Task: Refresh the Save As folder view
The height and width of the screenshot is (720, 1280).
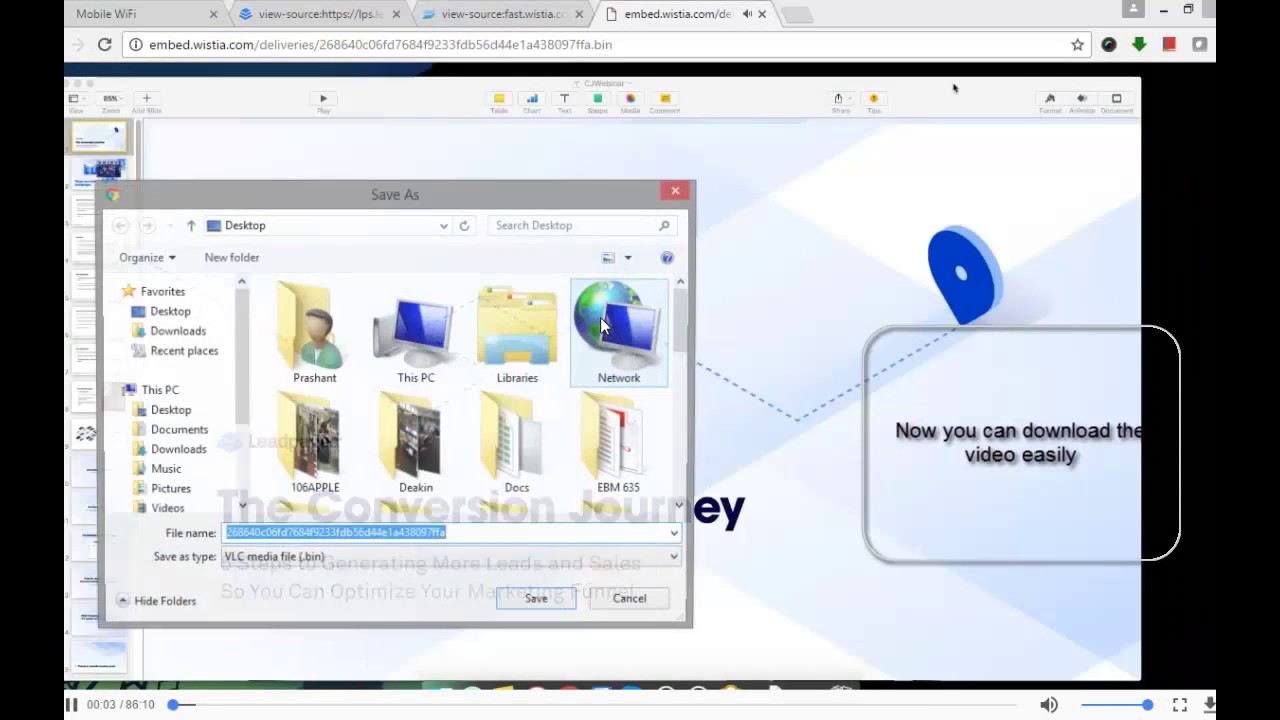Action: point(464,226)
